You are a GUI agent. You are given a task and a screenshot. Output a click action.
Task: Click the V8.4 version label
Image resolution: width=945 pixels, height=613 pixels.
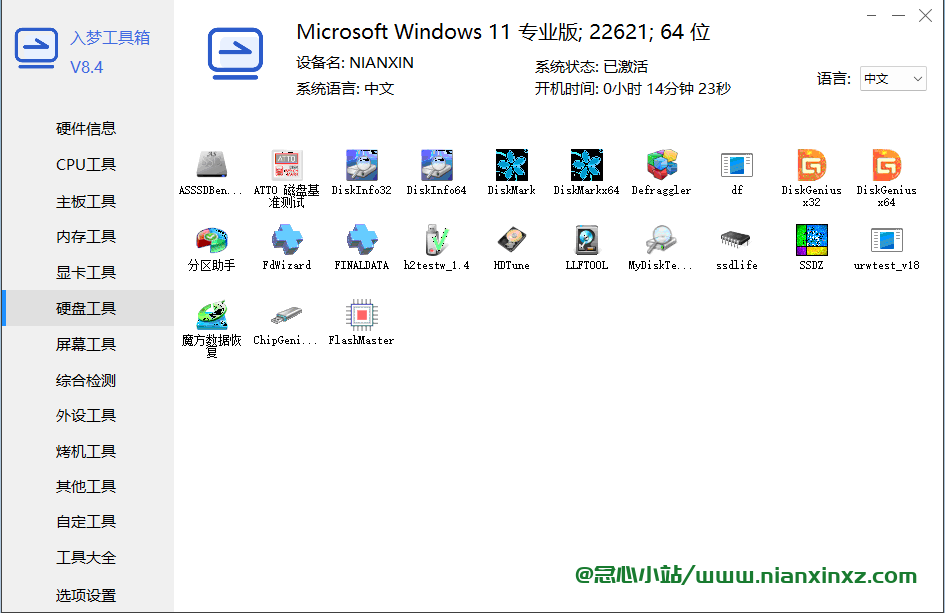point(86,67)
